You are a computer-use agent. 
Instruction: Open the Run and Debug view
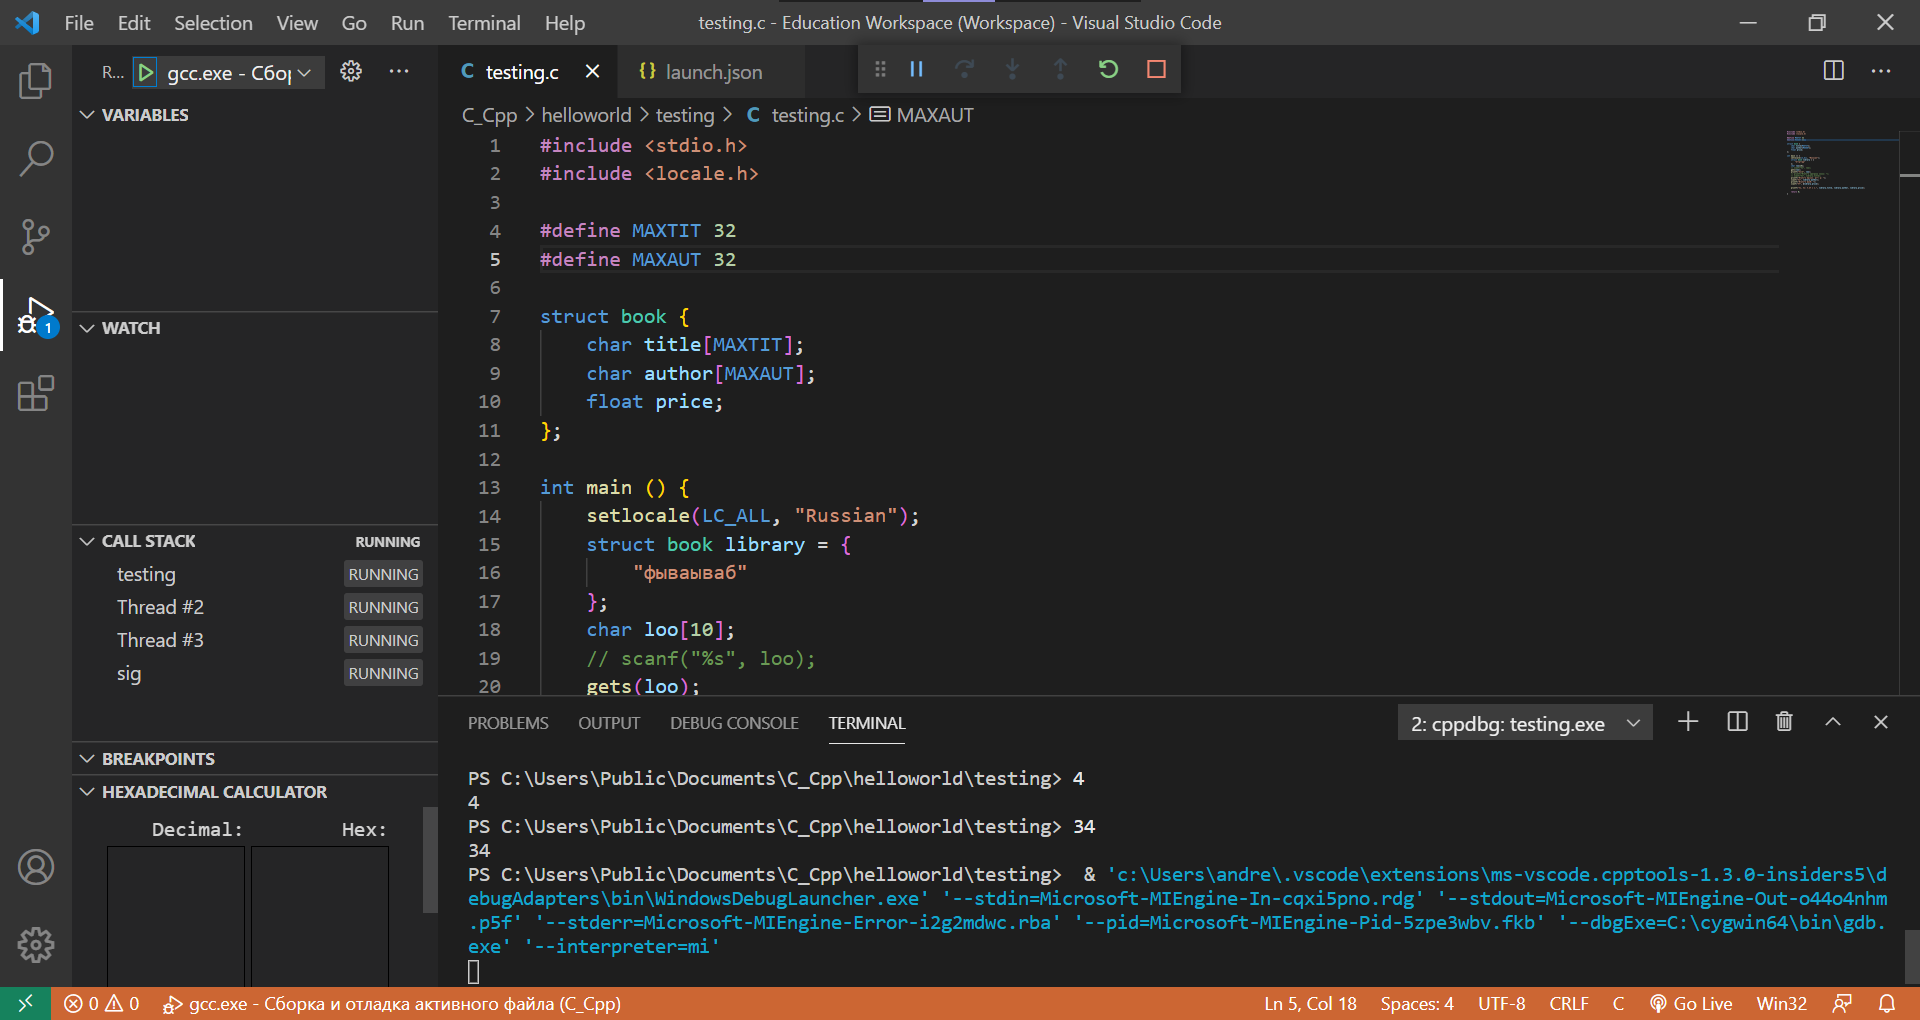pos(36,316)
